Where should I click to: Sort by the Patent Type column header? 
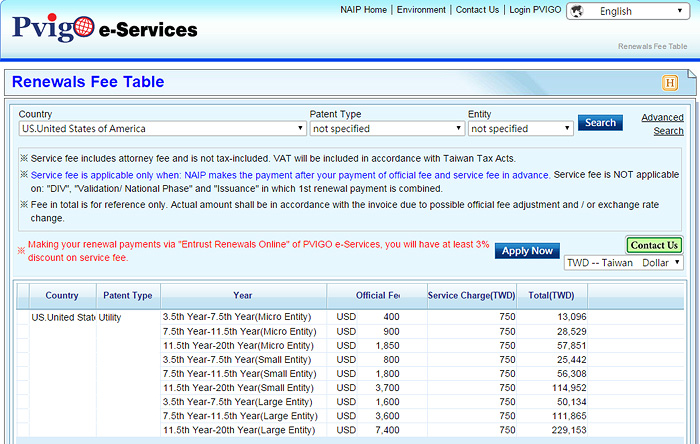coord(128,295)
